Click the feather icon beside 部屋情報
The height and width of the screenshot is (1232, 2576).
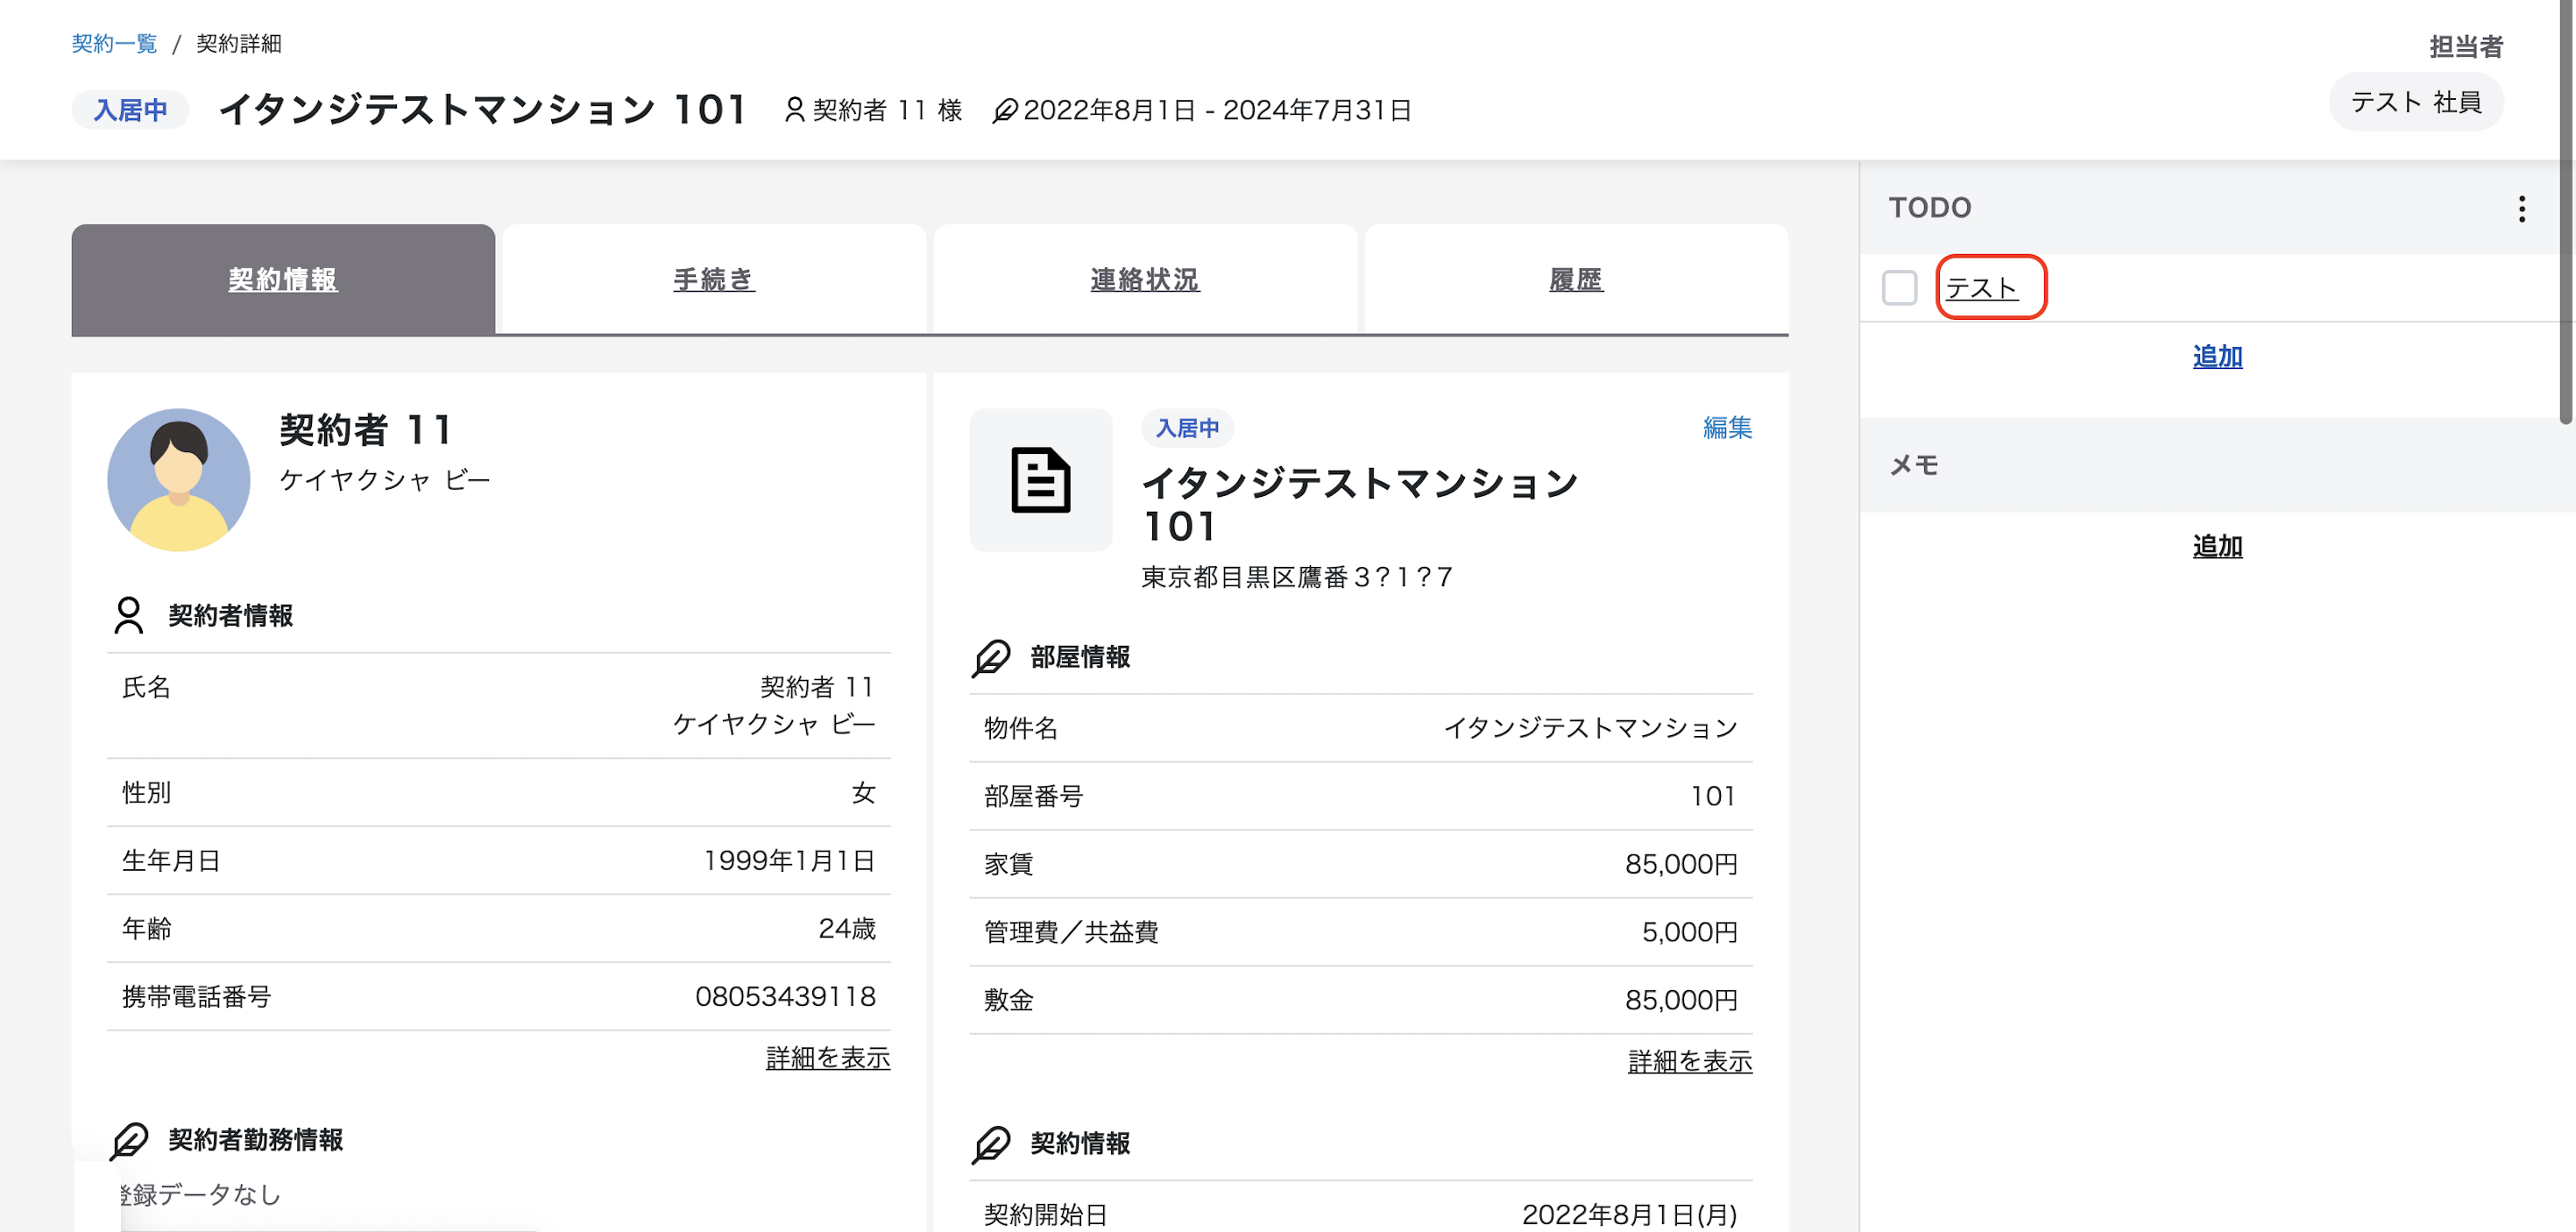(x=991, y=657)
